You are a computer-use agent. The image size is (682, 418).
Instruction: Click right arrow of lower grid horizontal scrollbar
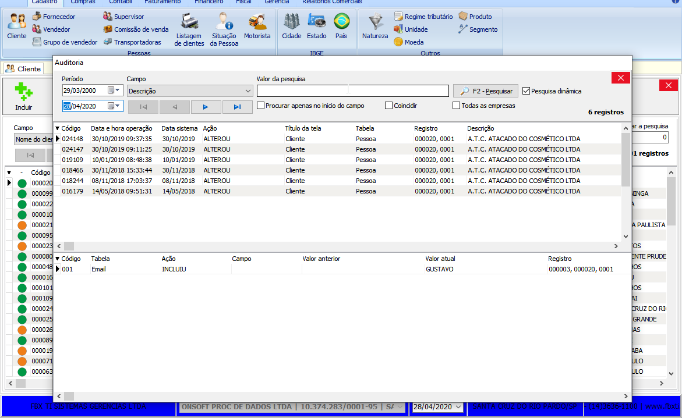pos(626,396)
